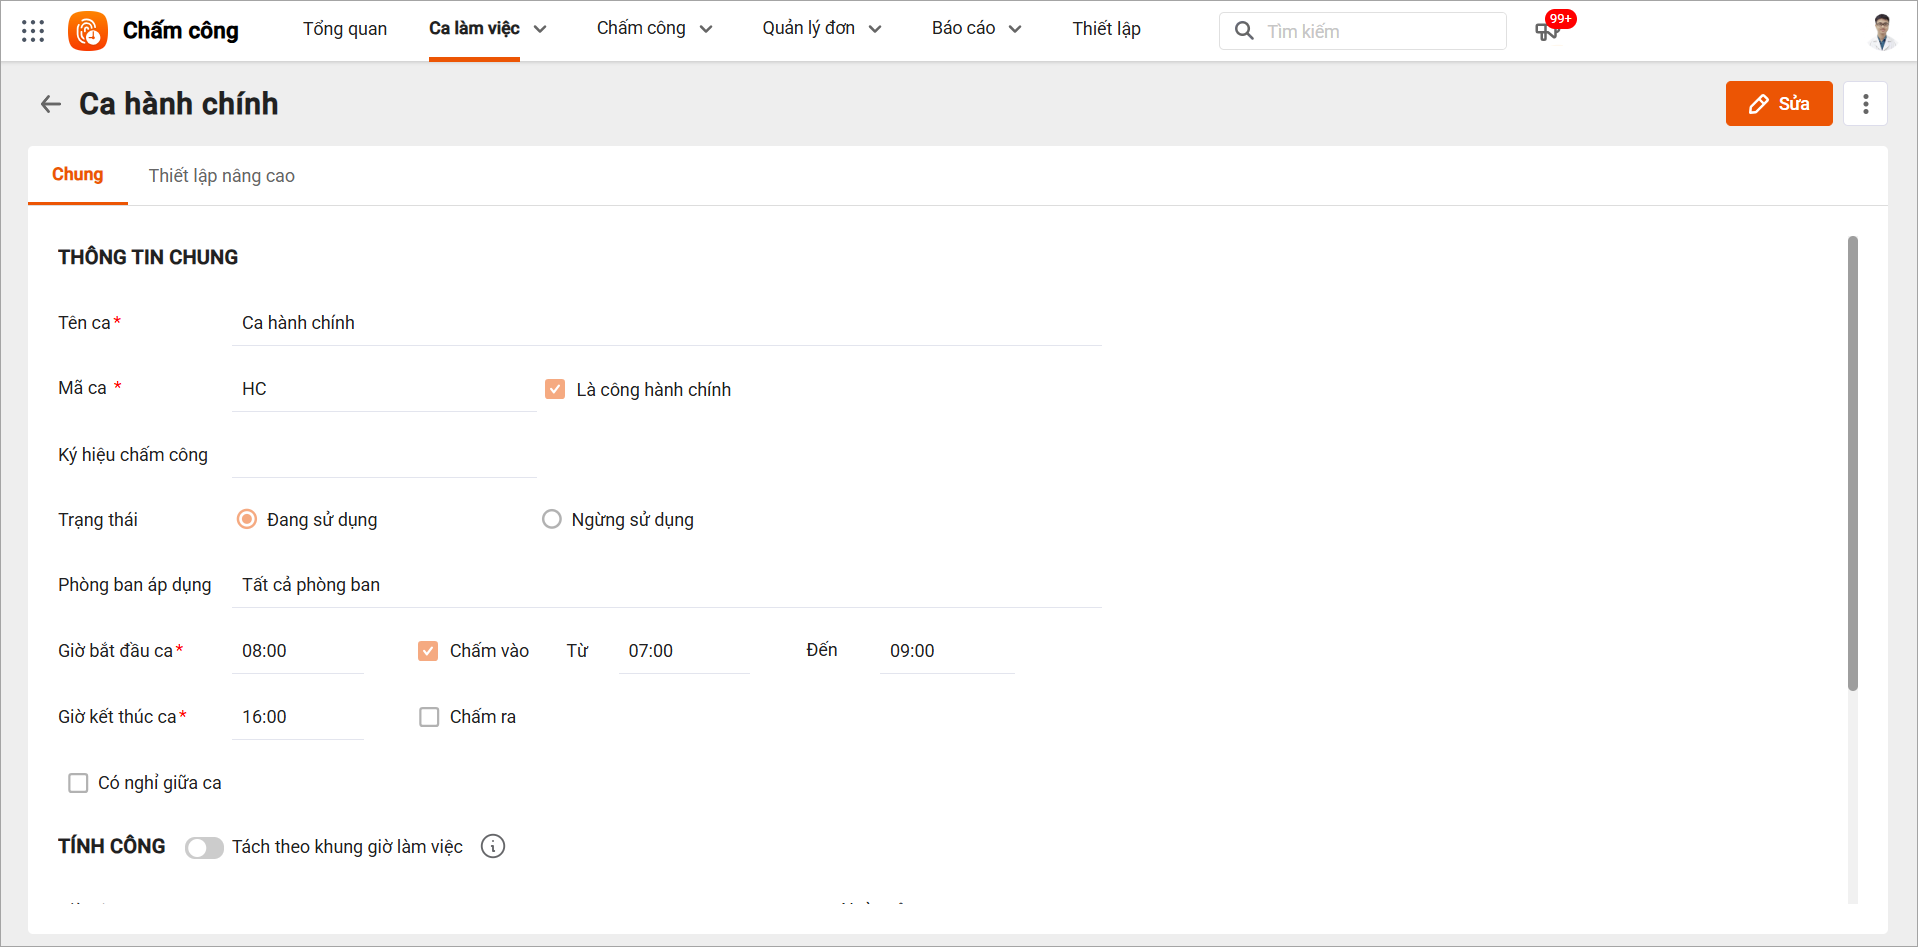This screenshot has width=1918, height=947.
Task: Click the info icon beside Tách theo khung giờ
Action: click(x=493, y=847)
